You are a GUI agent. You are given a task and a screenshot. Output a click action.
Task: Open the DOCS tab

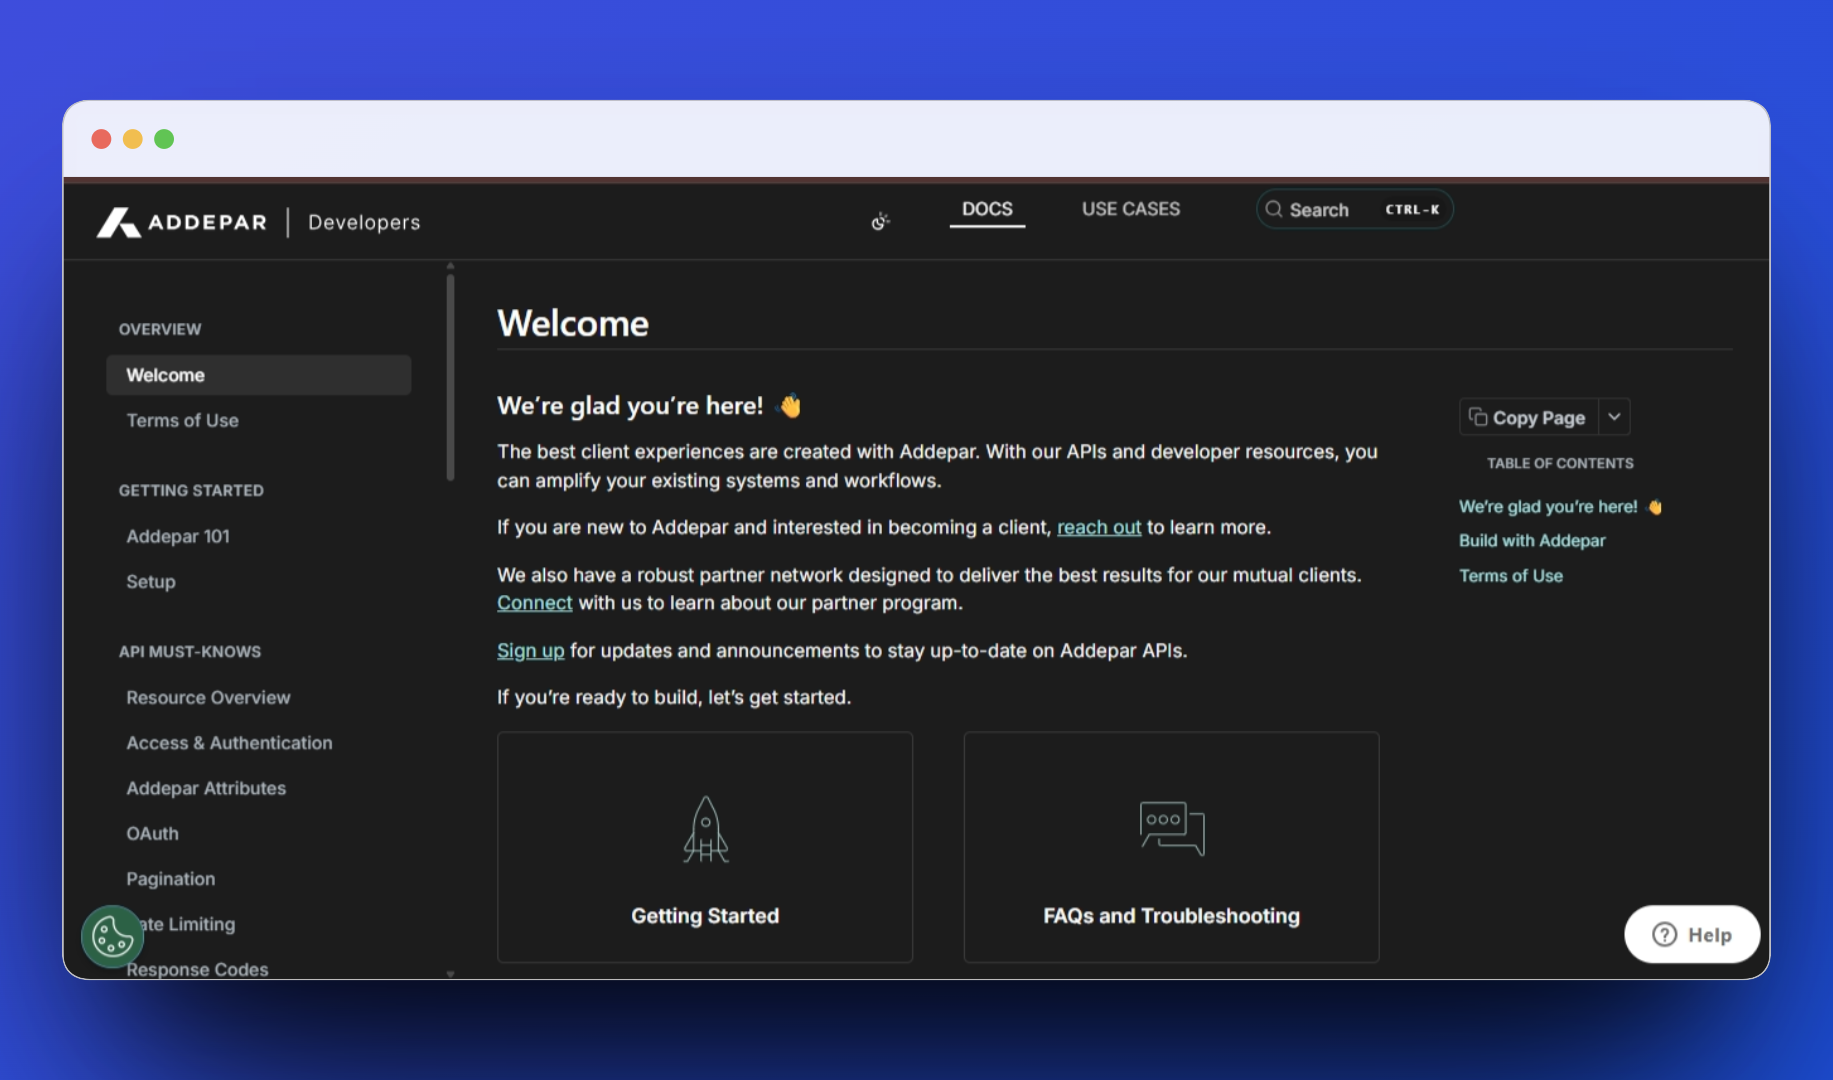(x=987, y=209)
